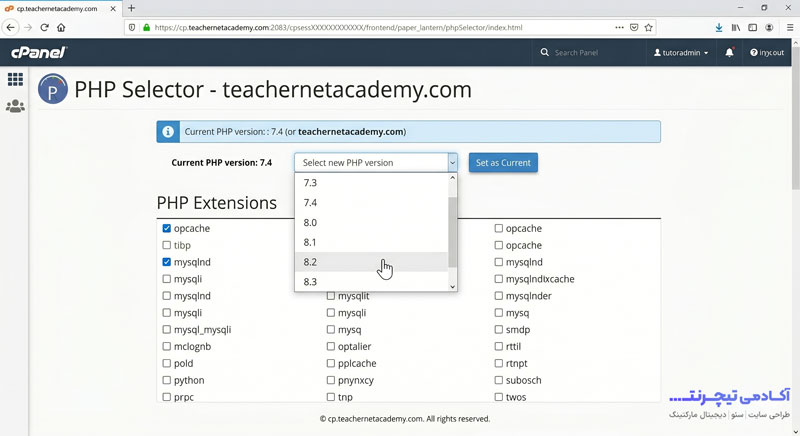The height and width of the screenshot is (436, 800).
Task: Toggle the pold extension checkbox
Action: coord(166,363)
